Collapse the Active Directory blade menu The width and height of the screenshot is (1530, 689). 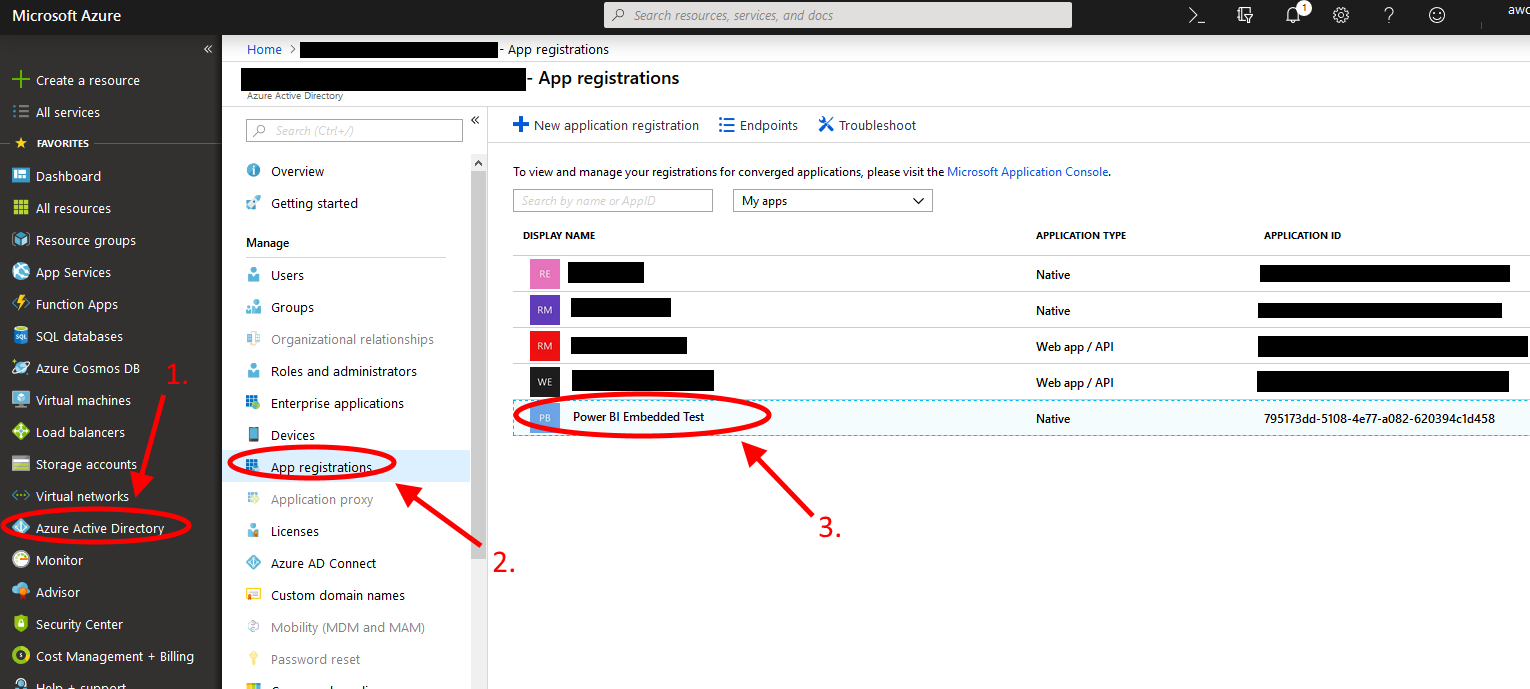(x=475, y=120)
